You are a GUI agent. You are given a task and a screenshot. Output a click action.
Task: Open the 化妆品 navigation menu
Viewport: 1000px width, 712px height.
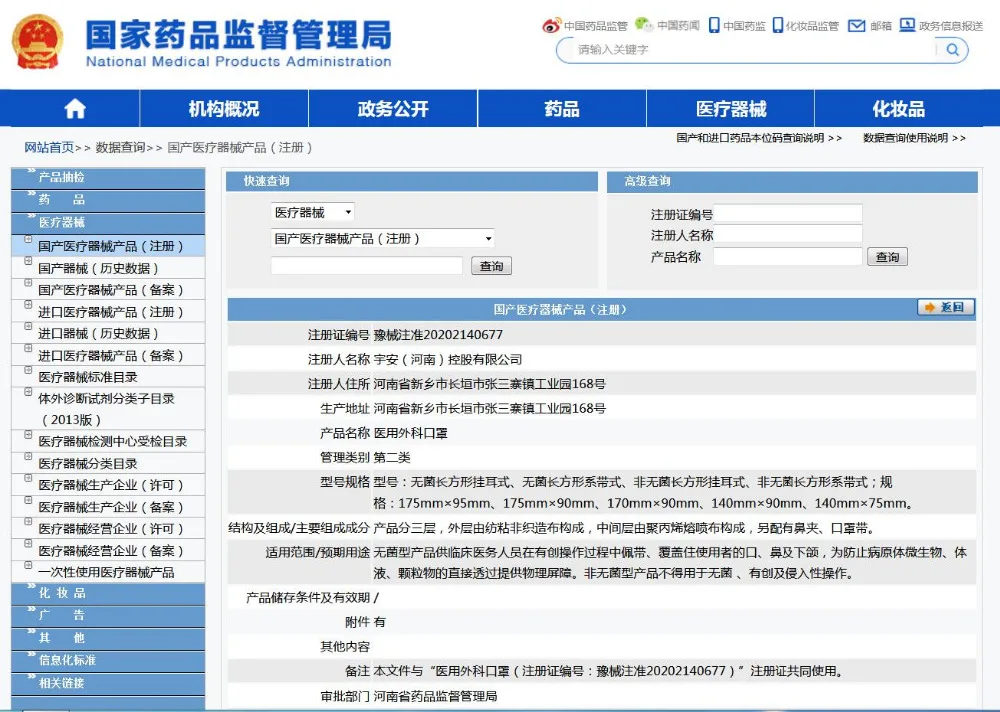tap(899, 108)
